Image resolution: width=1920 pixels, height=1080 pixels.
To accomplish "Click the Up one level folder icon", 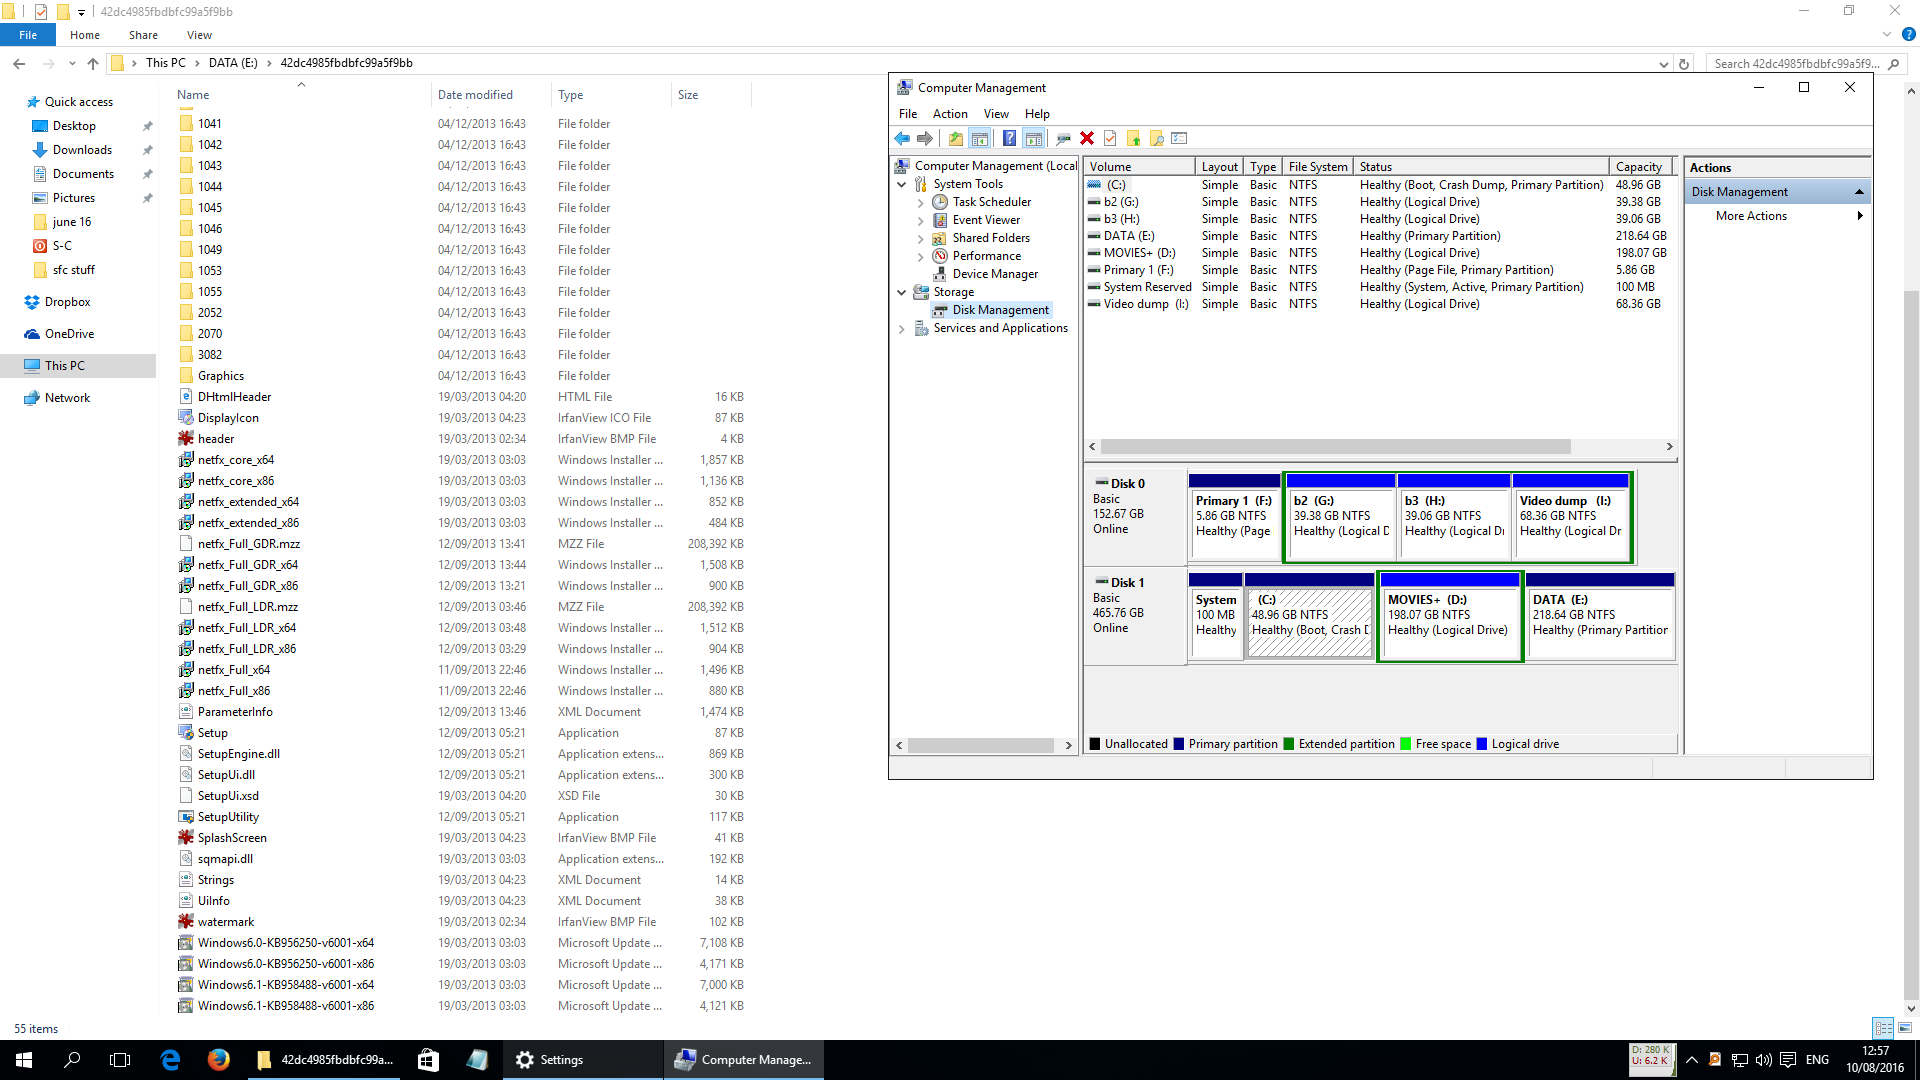I will 956,138.
